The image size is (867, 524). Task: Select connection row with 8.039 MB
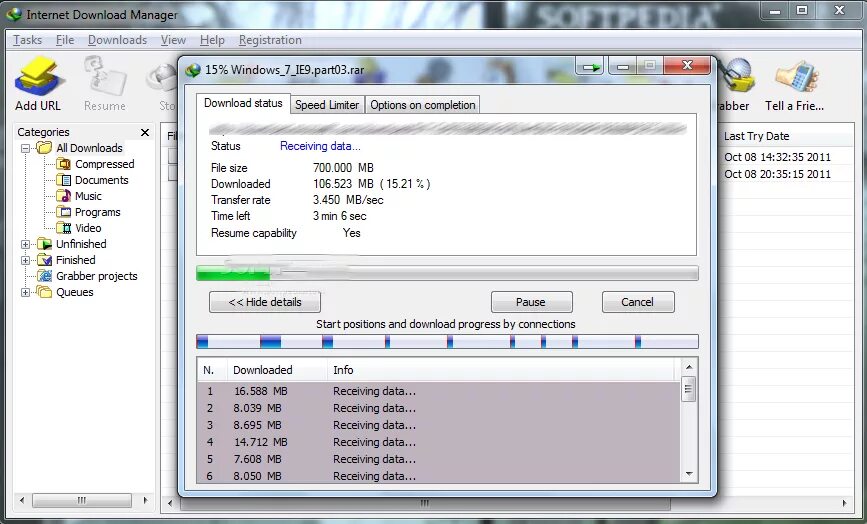(x=438, y=408)
